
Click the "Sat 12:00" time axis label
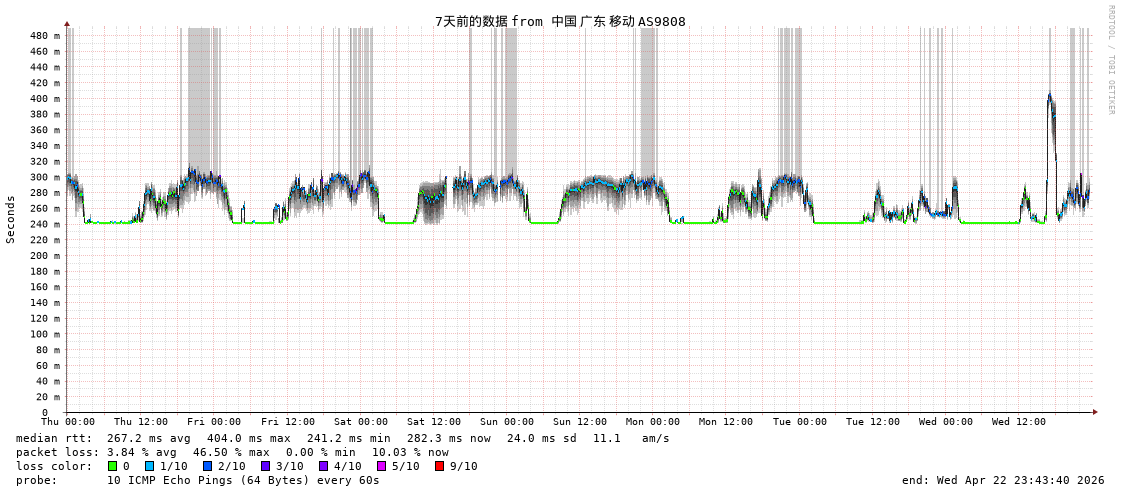(435, 422)
